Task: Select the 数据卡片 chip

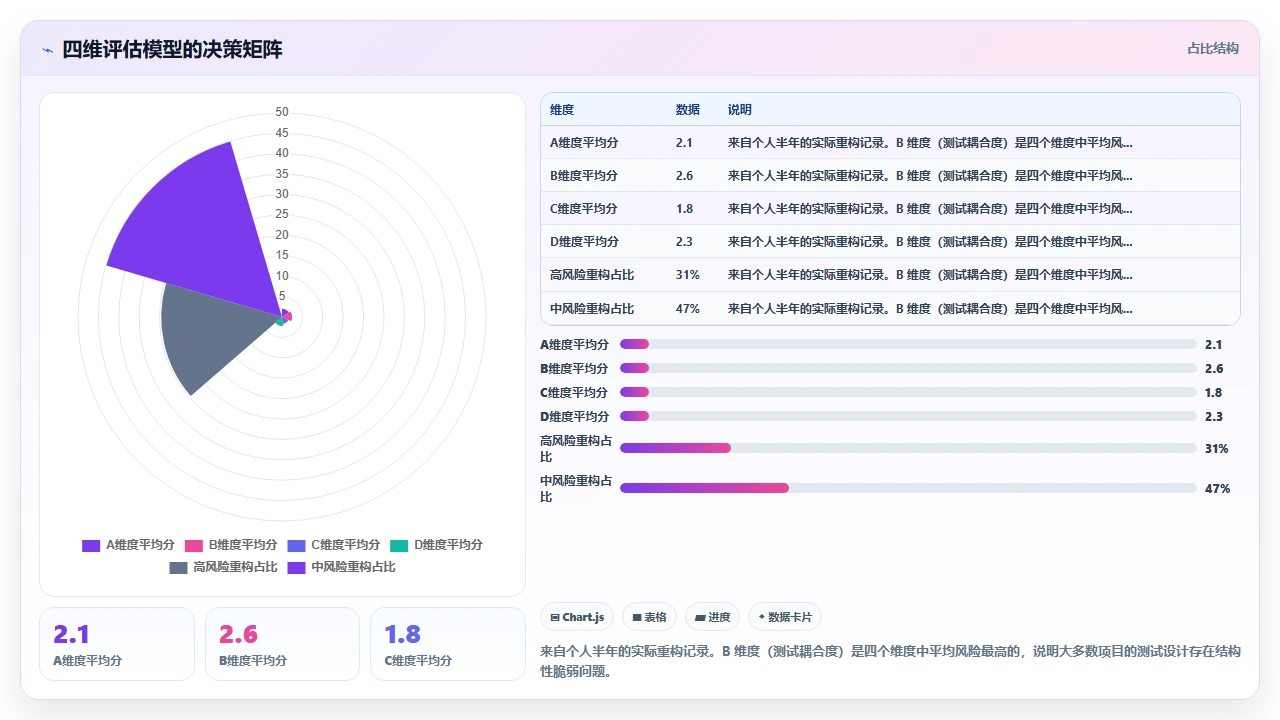Action: 785,617
